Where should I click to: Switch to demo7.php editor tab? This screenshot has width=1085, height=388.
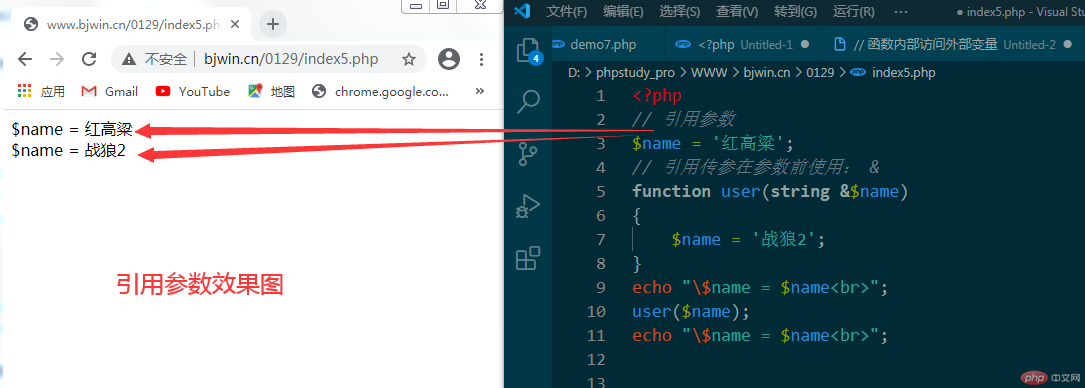(x=602, y=44)
